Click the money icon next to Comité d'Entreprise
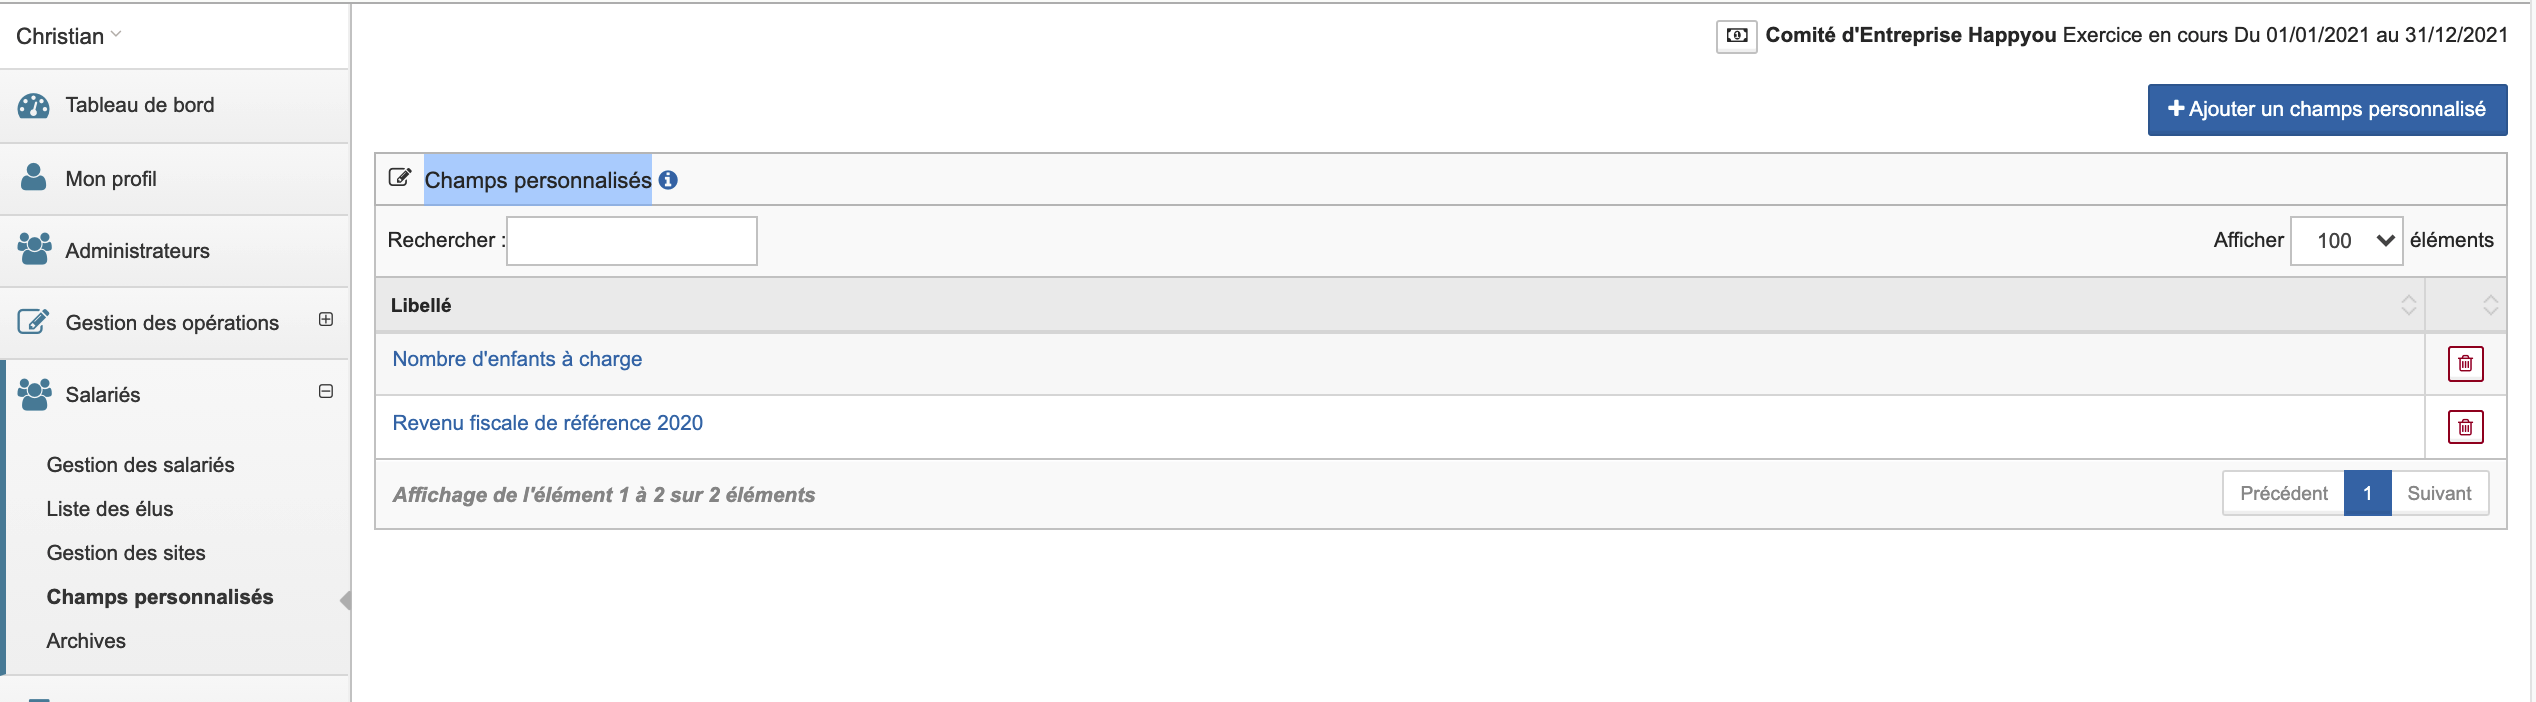Screen dimensions: 2536x702 [x=1736, y=36]
